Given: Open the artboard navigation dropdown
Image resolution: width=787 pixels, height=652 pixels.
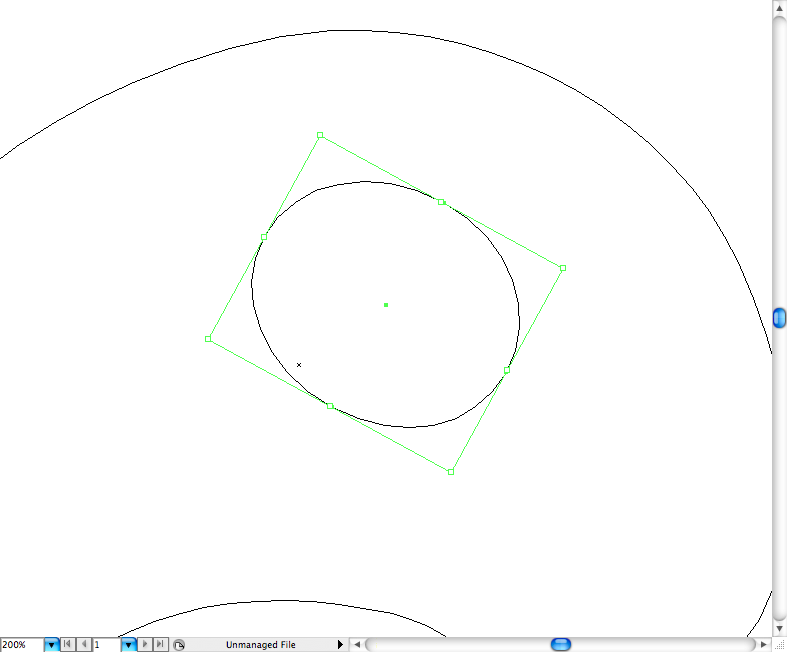Looking at the screenshot, I should pos(129,645).
